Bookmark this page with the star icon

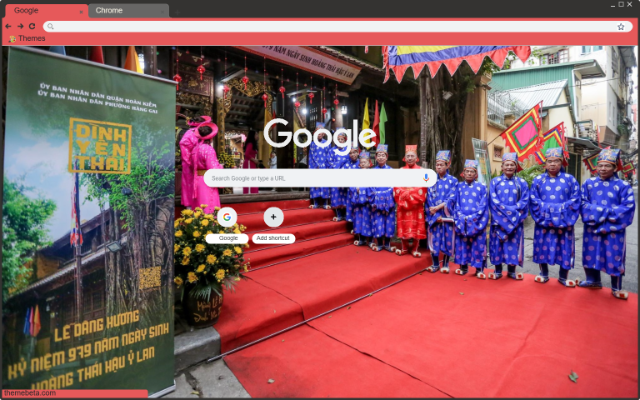pyautogui.click(x=621, y=27)
